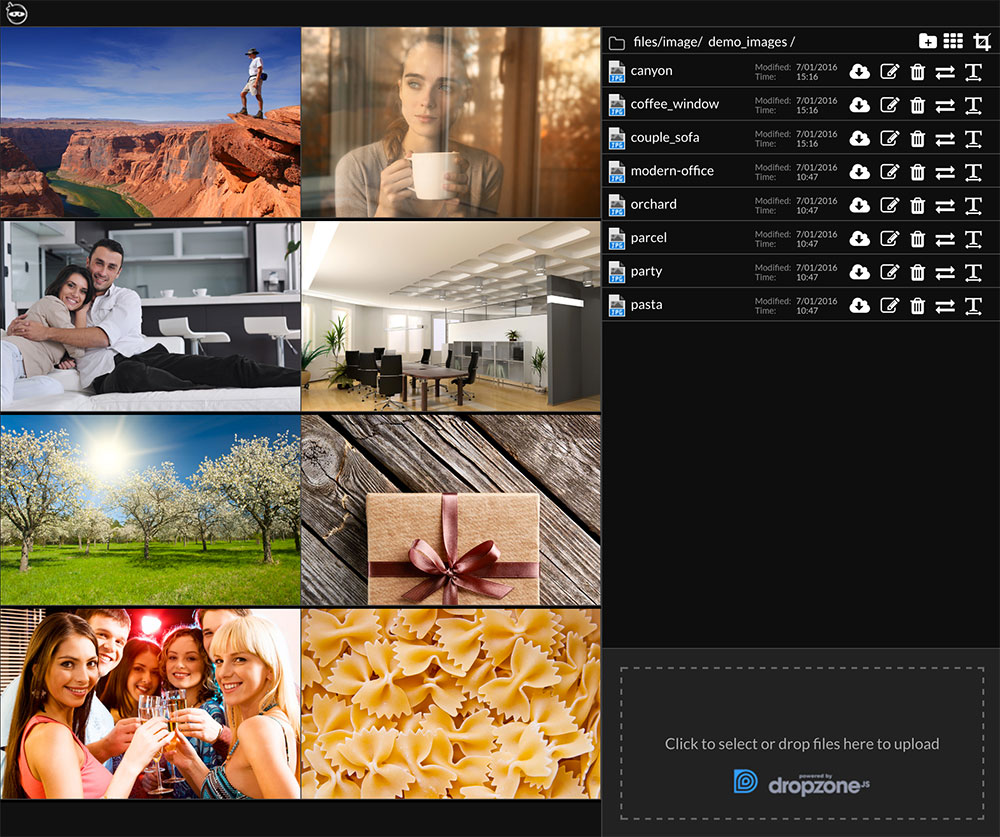
Task: Rename party using text icon
Action: coord(973,272)
